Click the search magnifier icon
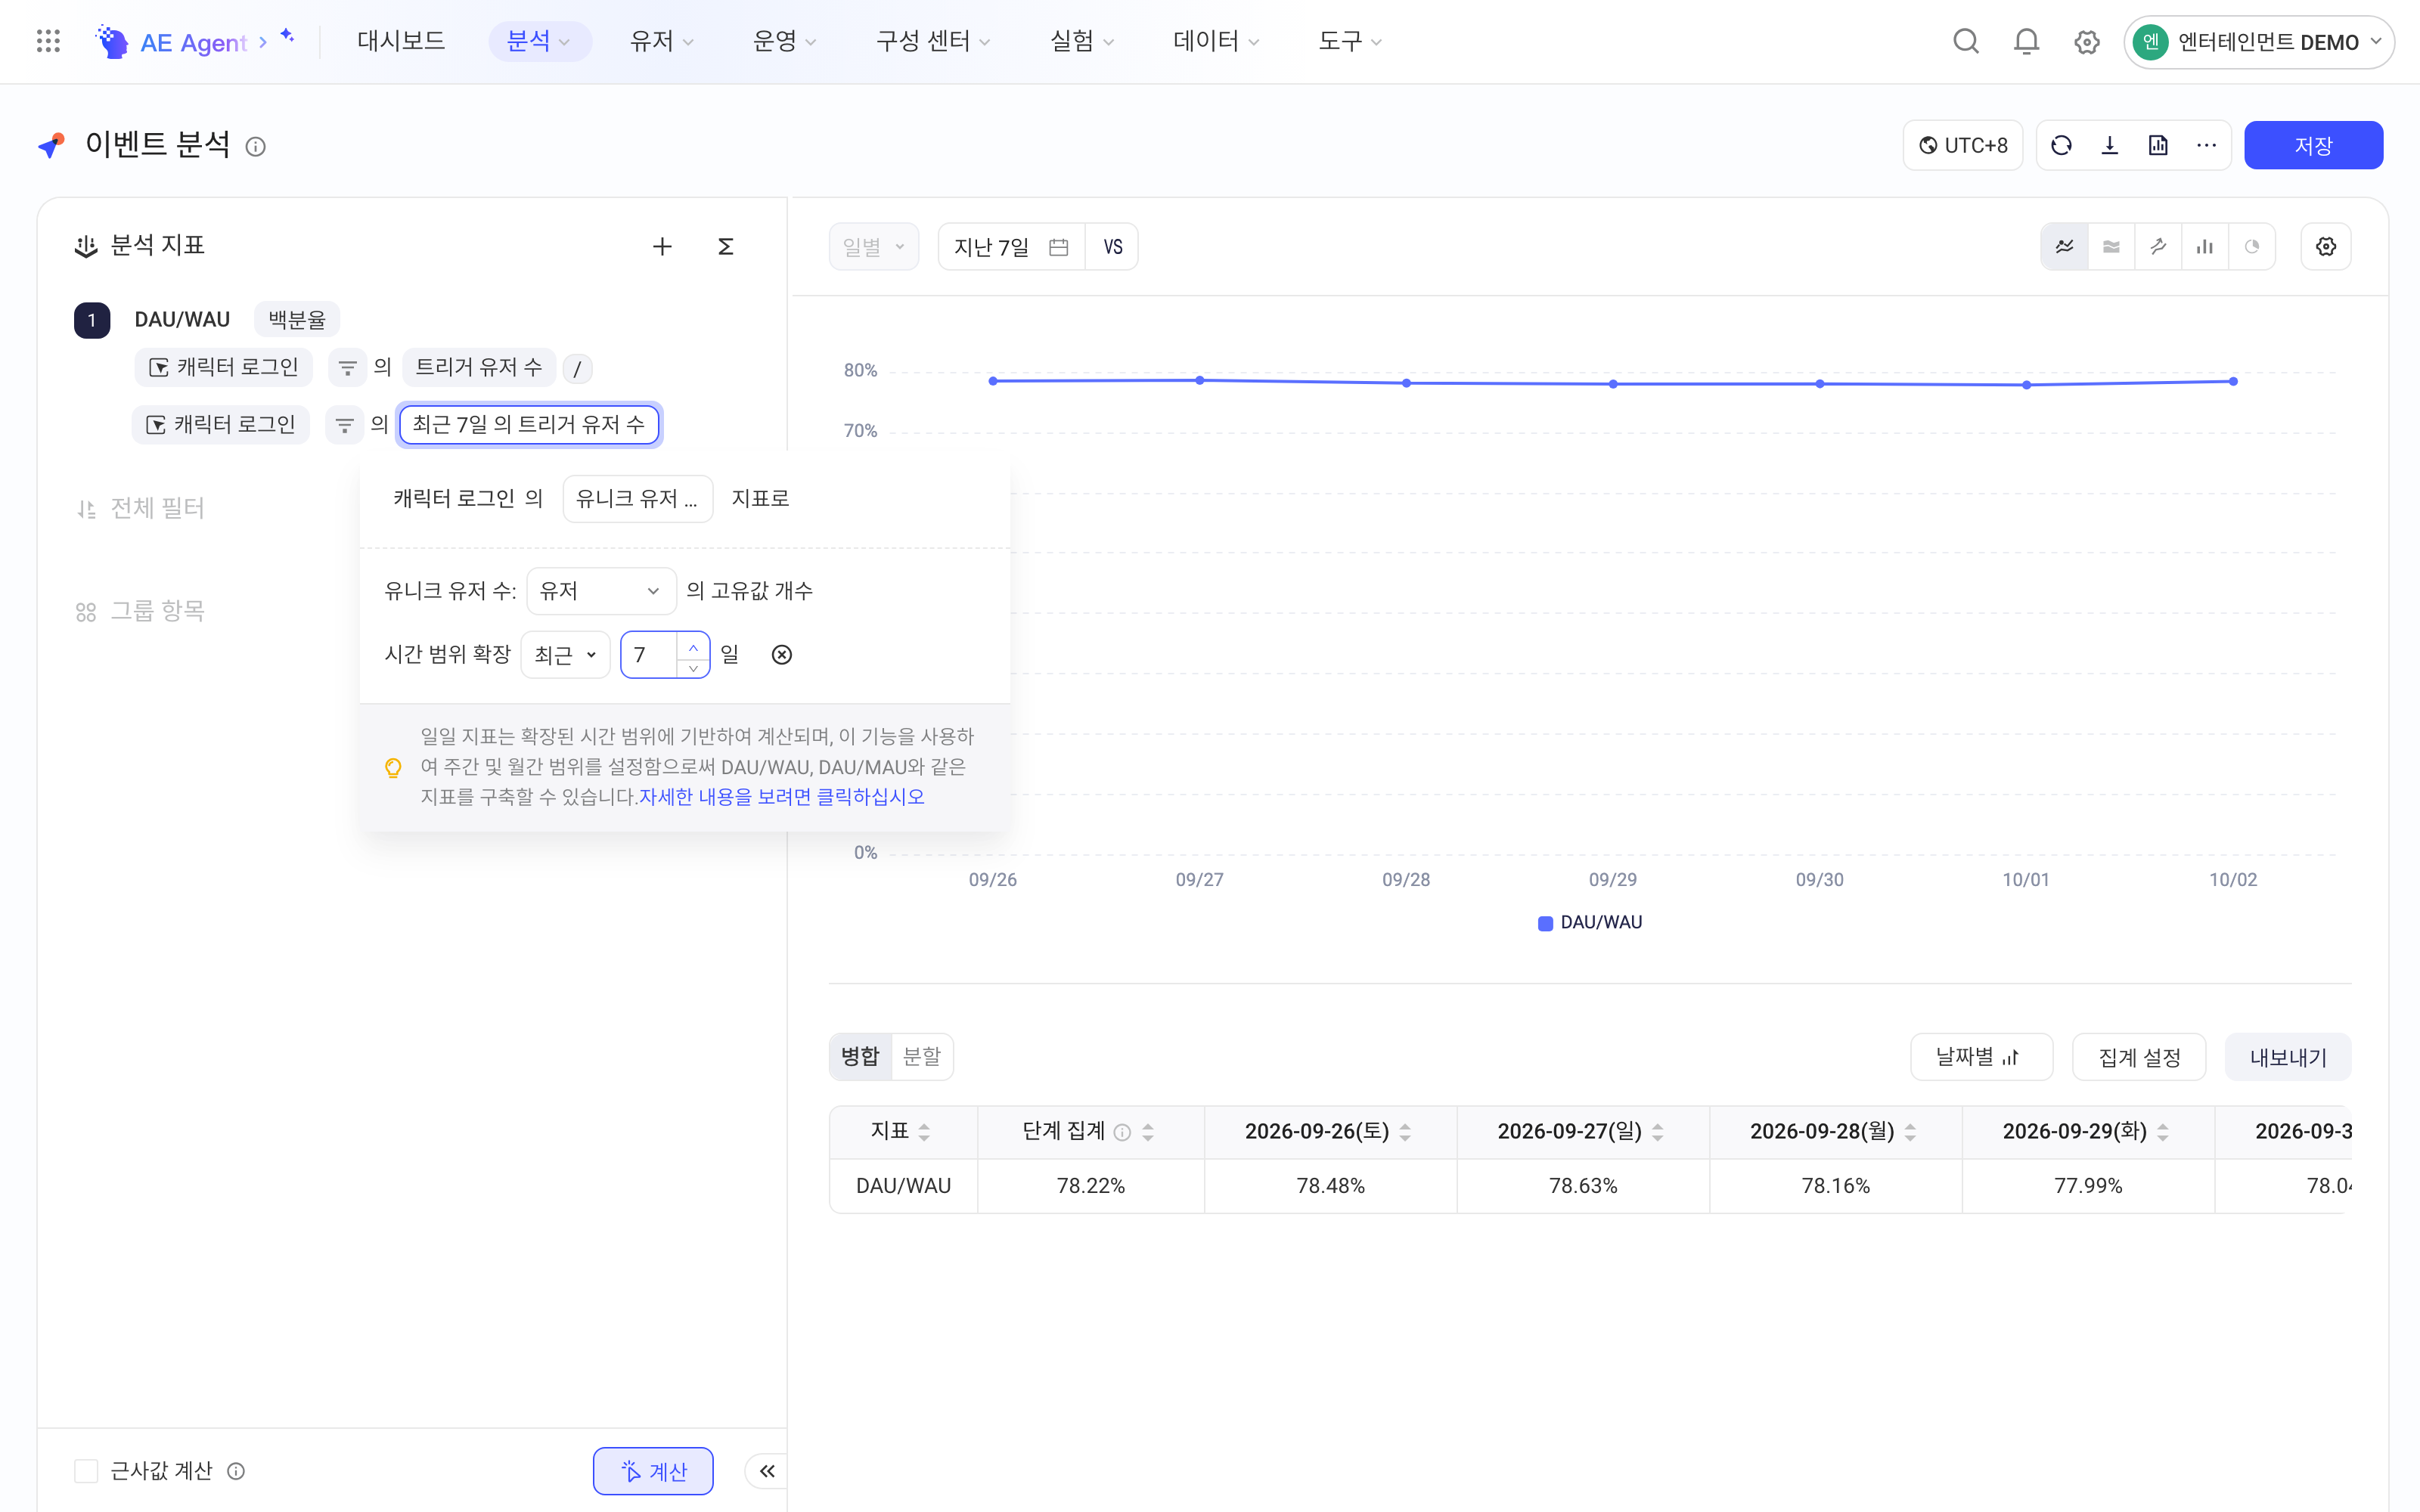The image size is (2420, 1512). (1966, 41)
